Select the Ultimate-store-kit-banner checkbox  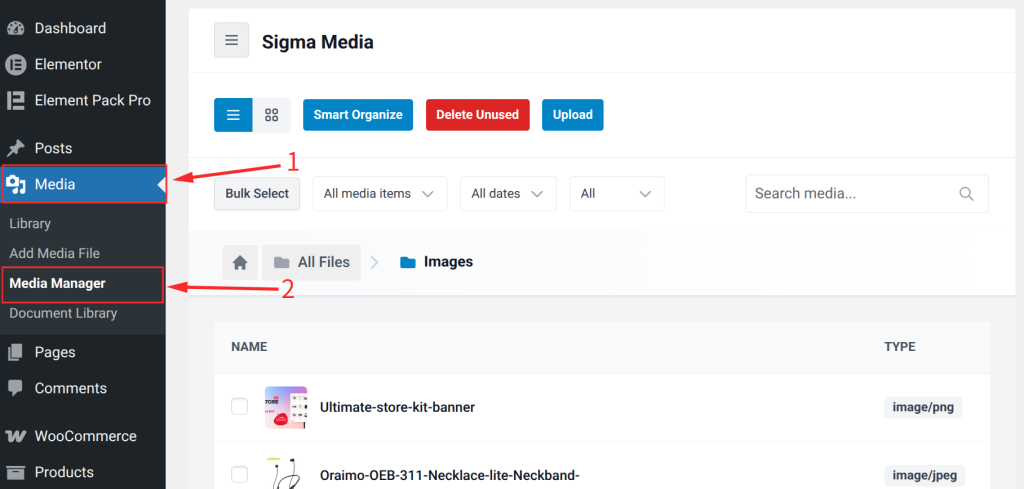(x=240, y=407)
